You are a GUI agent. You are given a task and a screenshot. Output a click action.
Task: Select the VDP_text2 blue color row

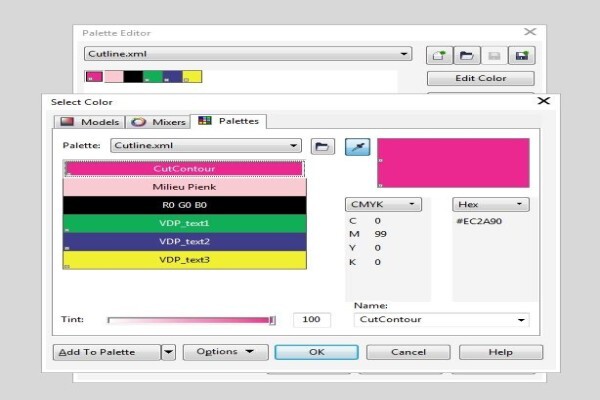184,242
